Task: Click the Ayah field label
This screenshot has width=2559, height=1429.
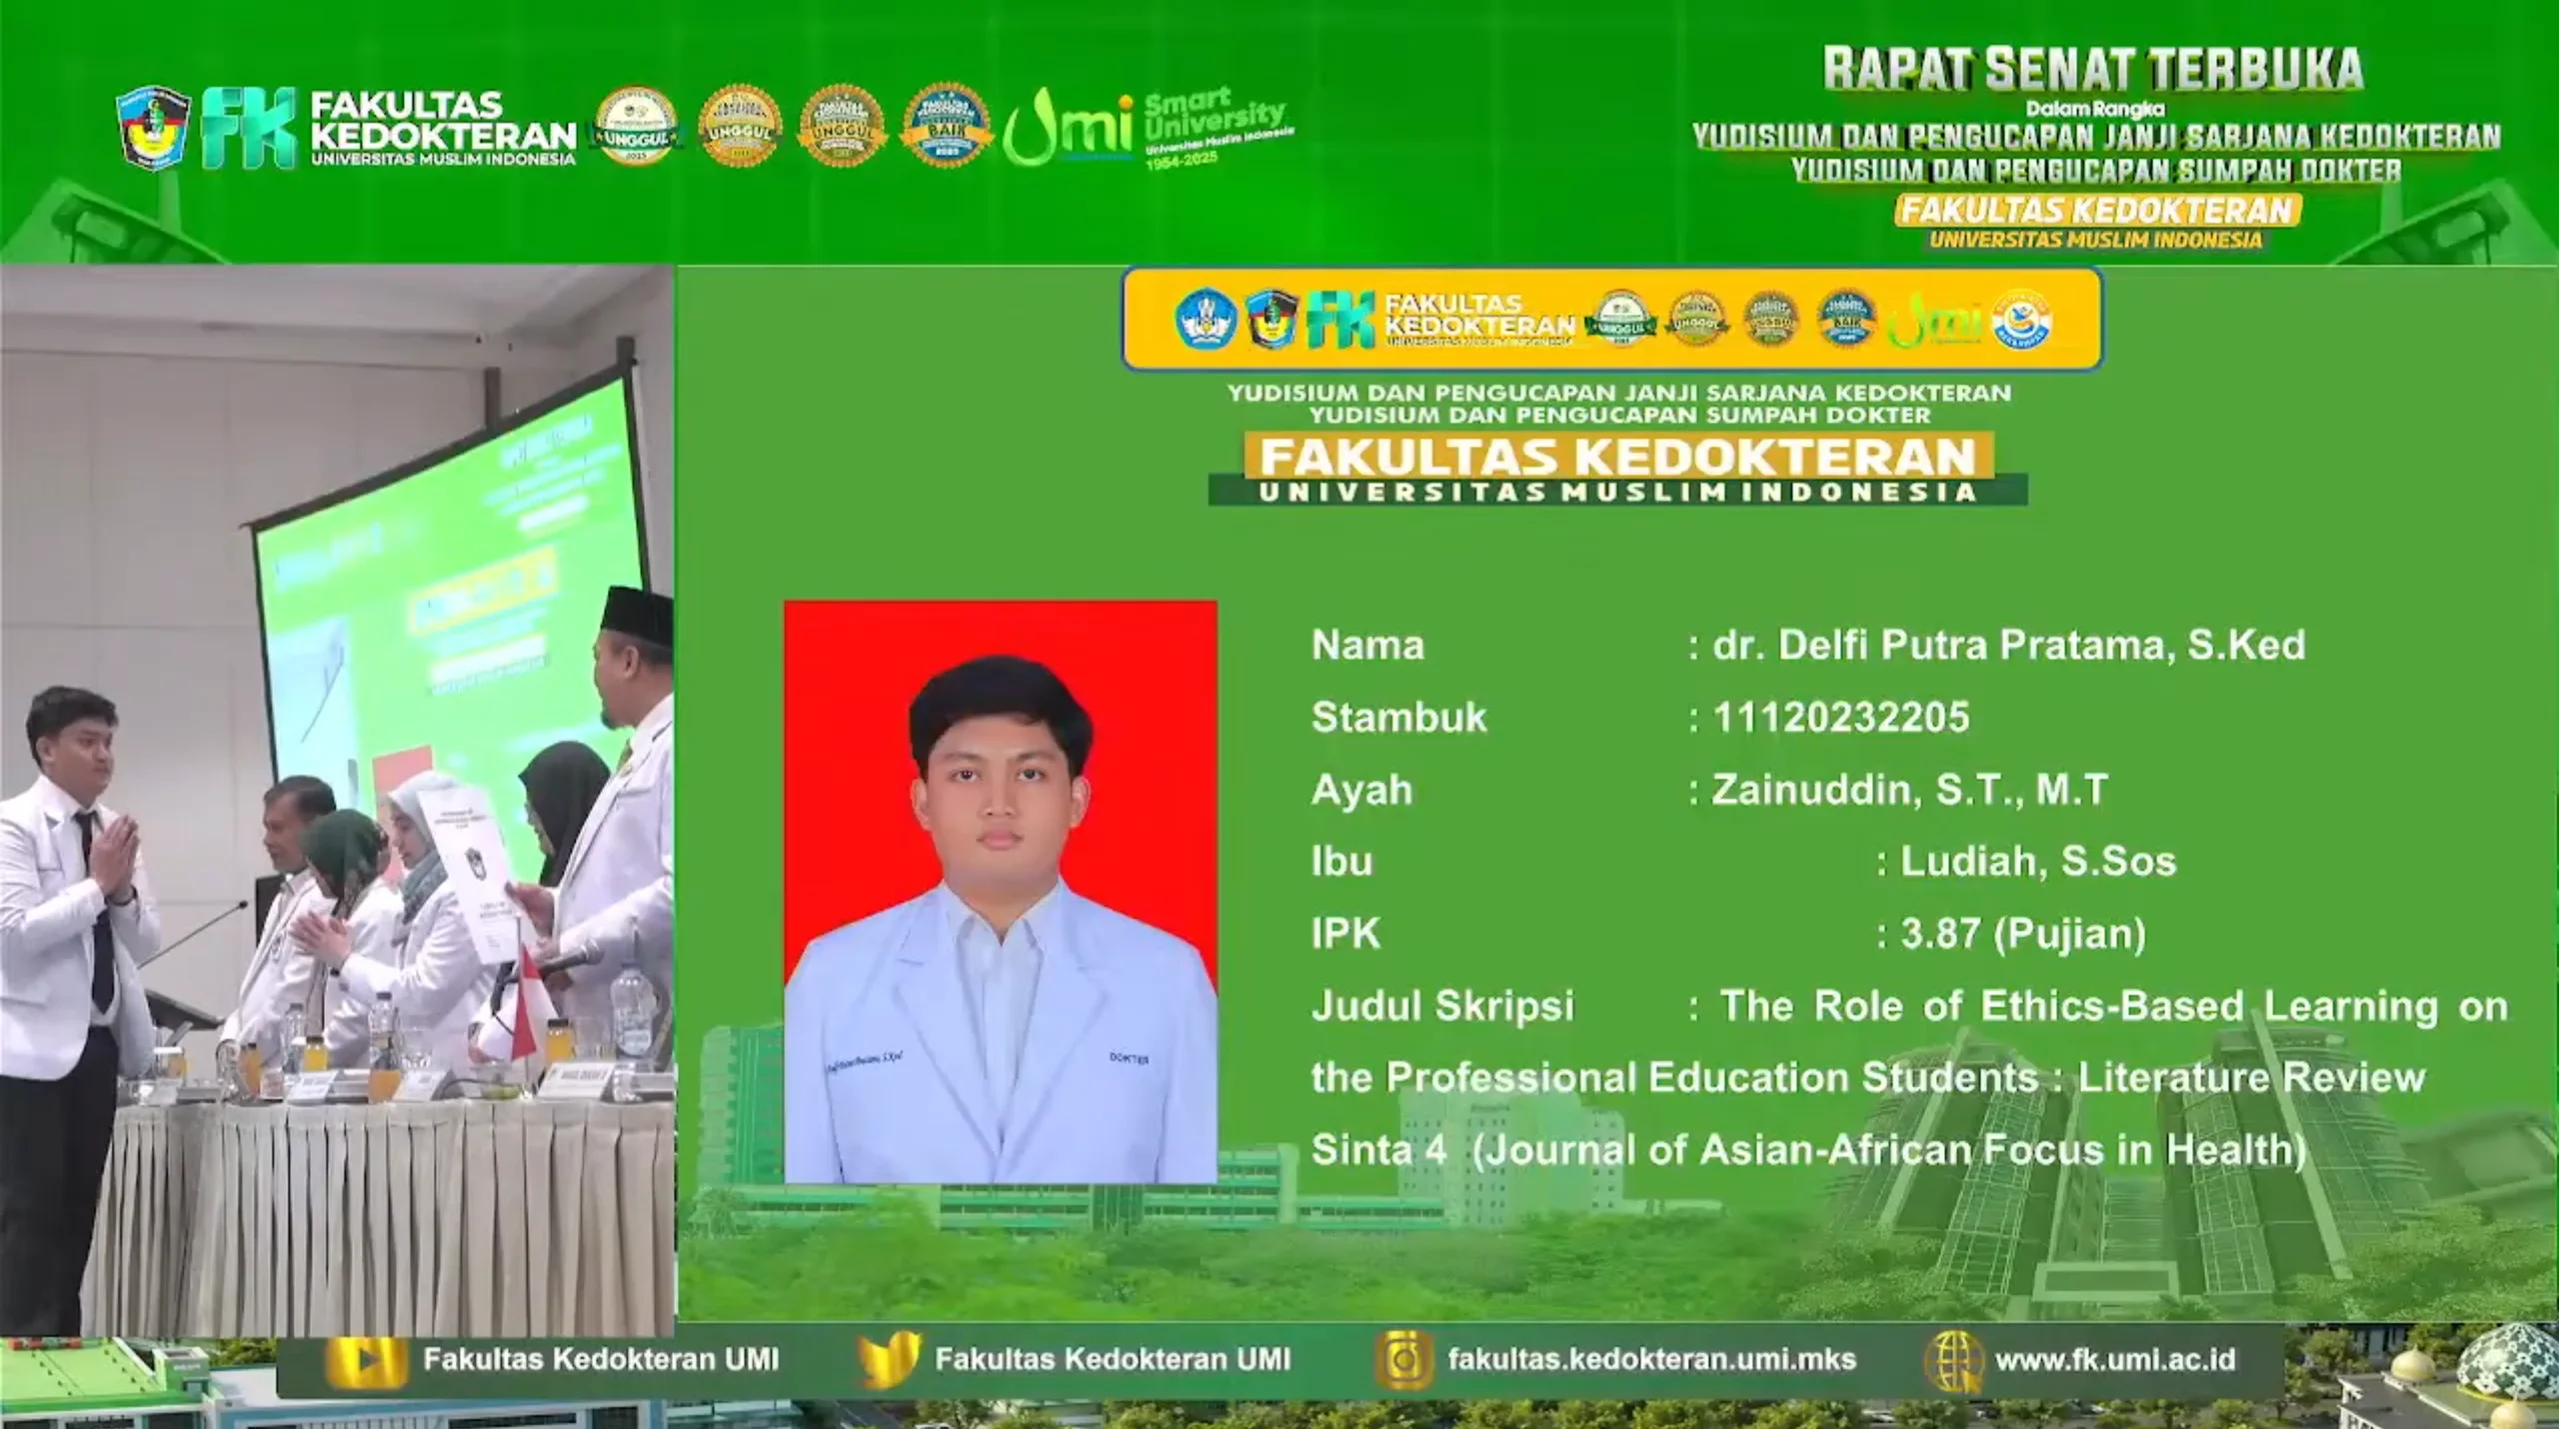Action: point(1362,791)
